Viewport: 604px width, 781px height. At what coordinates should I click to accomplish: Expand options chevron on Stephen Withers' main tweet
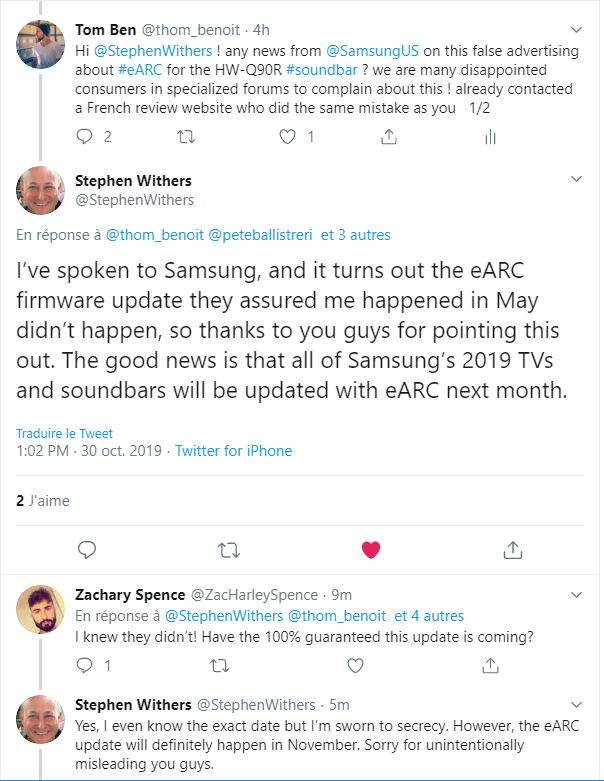[576, 180]
